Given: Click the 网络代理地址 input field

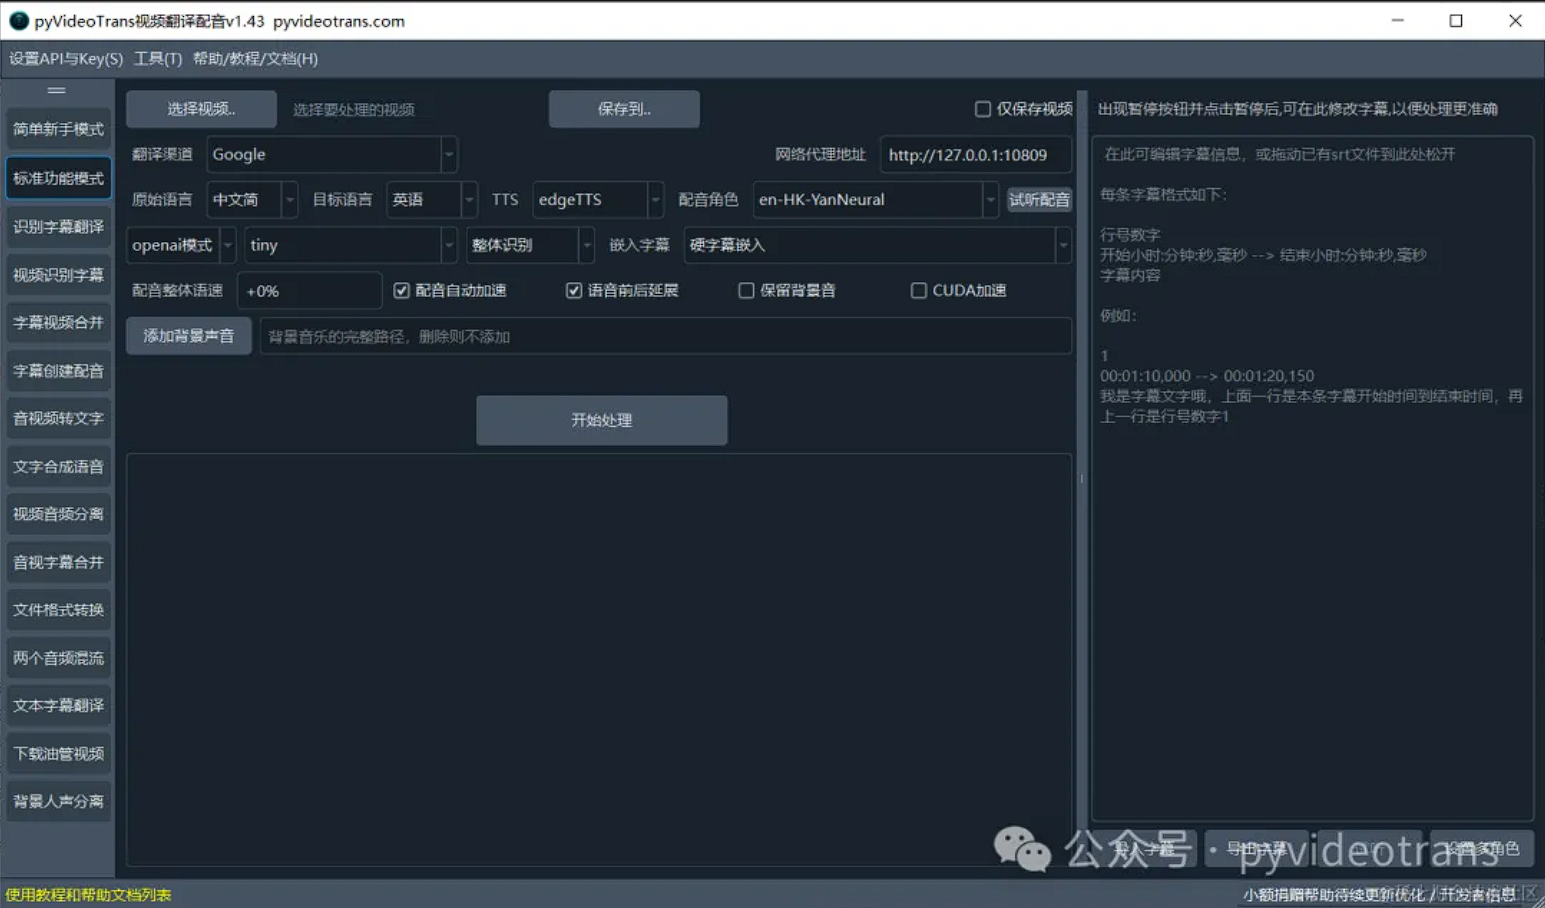Looking at the screenshot, I should pyautogui.click(x=975, y=155).
